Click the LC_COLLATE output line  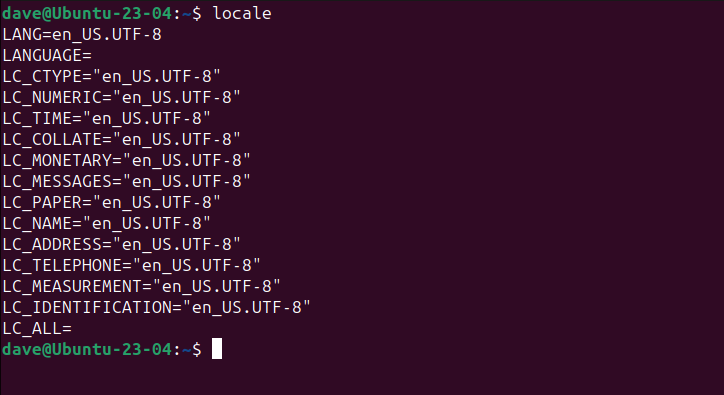121,140
